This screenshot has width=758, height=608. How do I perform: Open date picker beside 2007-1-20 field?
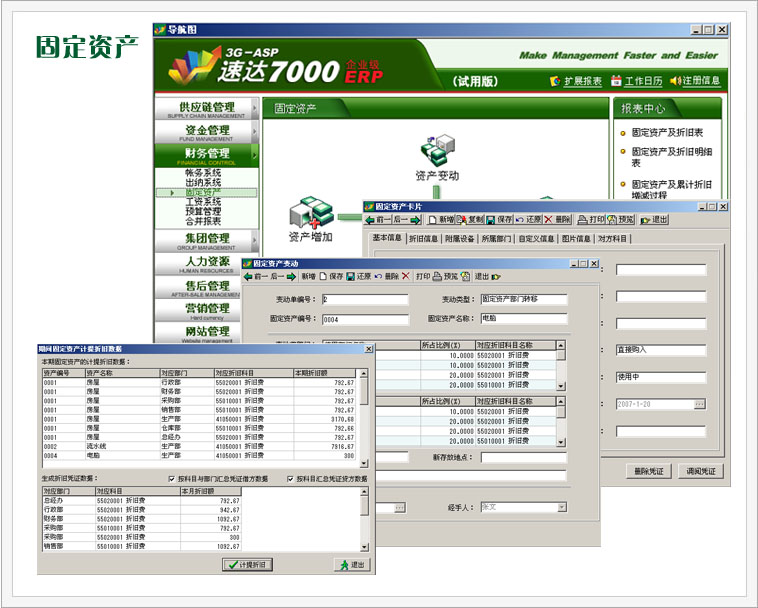(700, 404)
